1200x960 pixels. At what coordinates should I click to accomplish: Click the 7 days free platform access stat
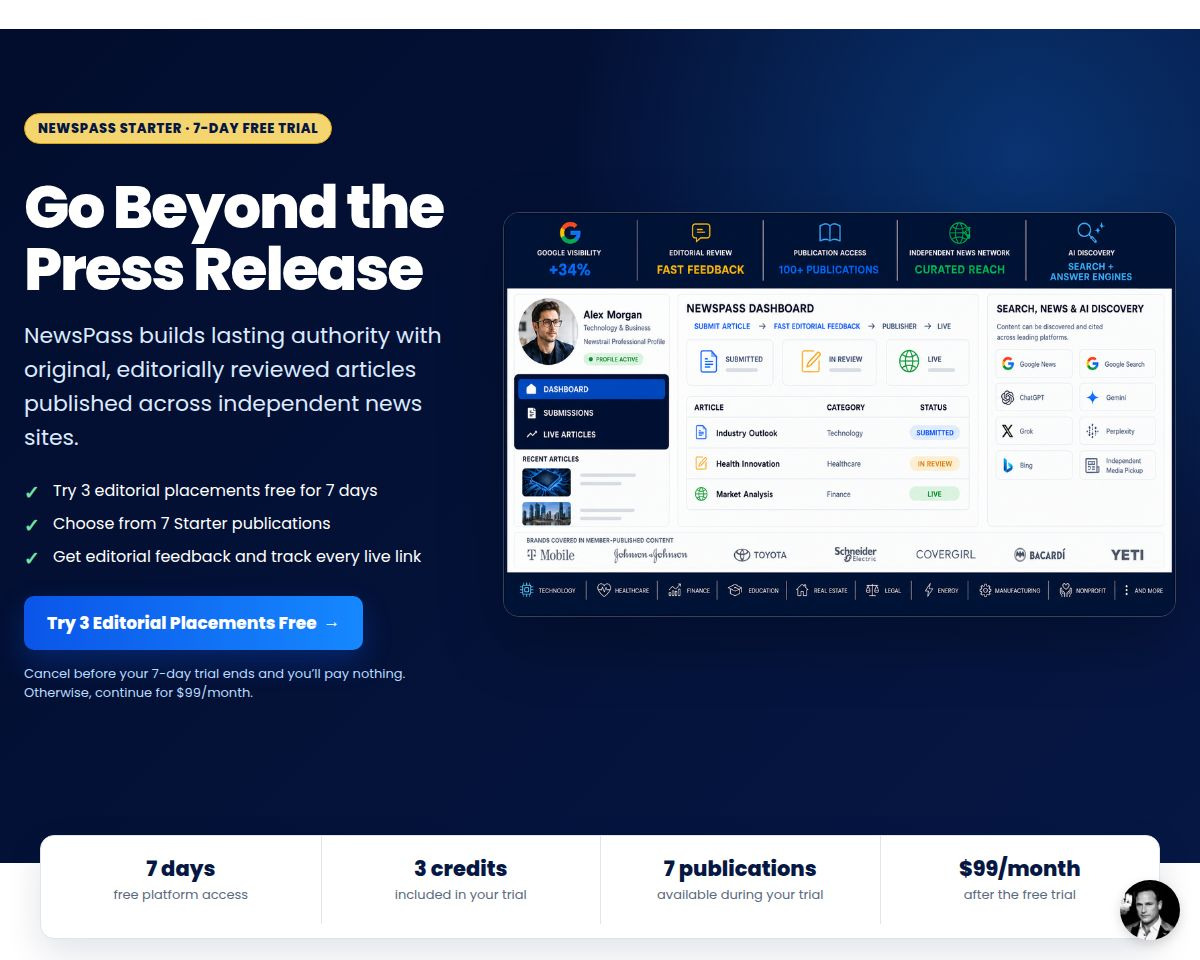181,880
